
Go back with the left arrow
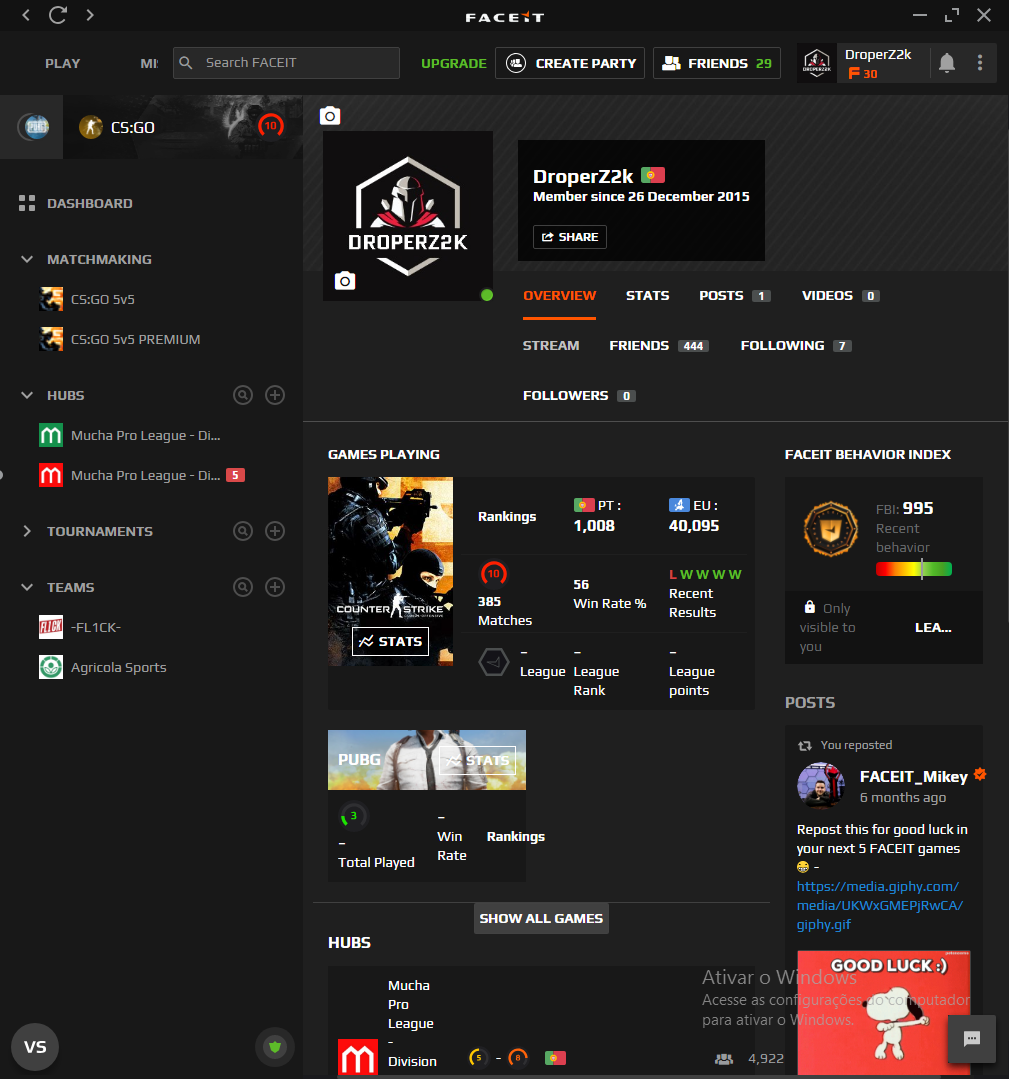coord(26,14)
